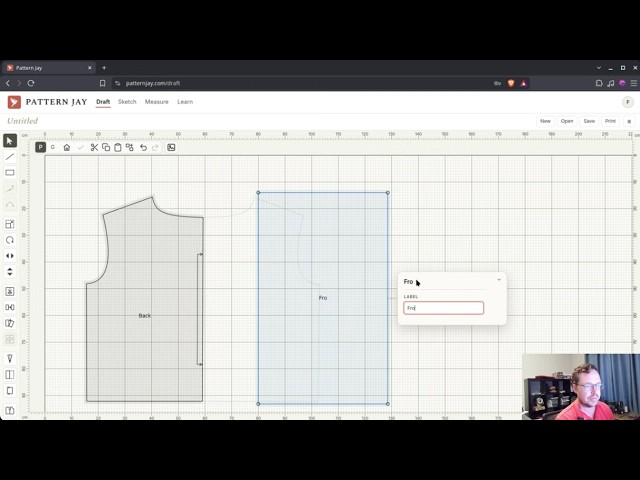The image size is (640, 480).
Task: Click the top-left corner handle of selection
Action: 258,192
